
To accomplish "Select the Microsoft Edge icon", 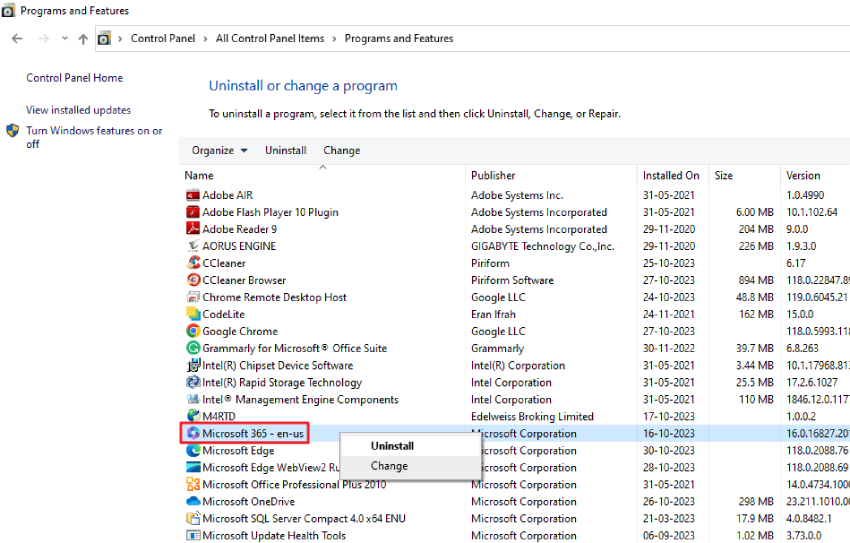I will [x=194, y=451].
